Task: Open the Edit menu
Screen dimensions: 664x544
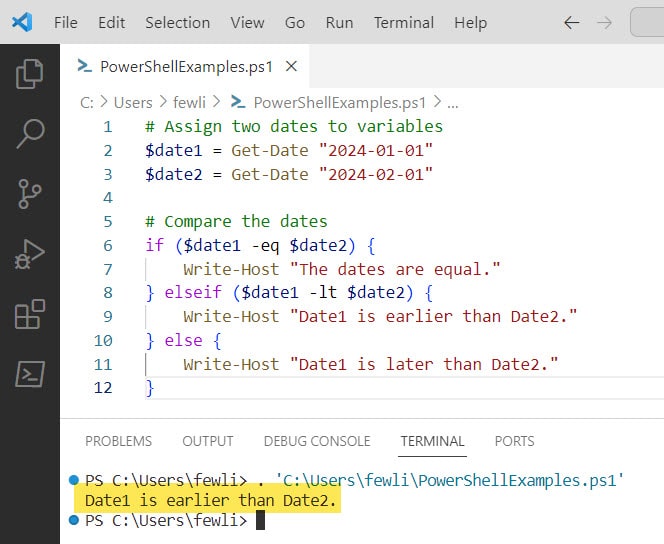Action: (111, 22)
